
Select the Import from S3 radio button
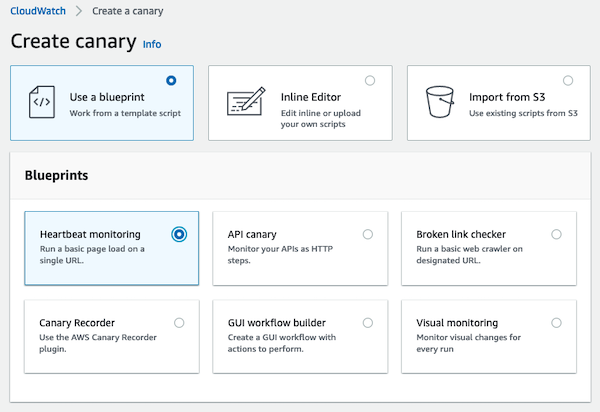[568, 81]
